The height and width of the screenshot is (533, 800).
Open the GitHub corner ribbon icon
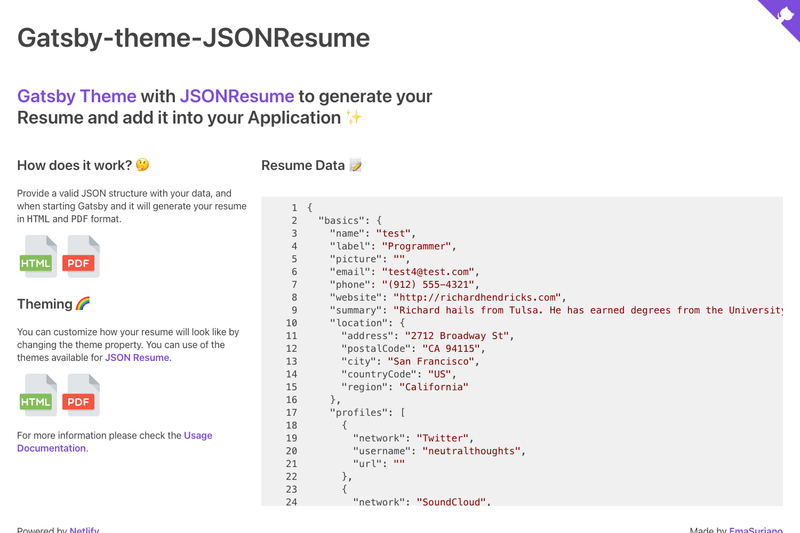(784, 14)
